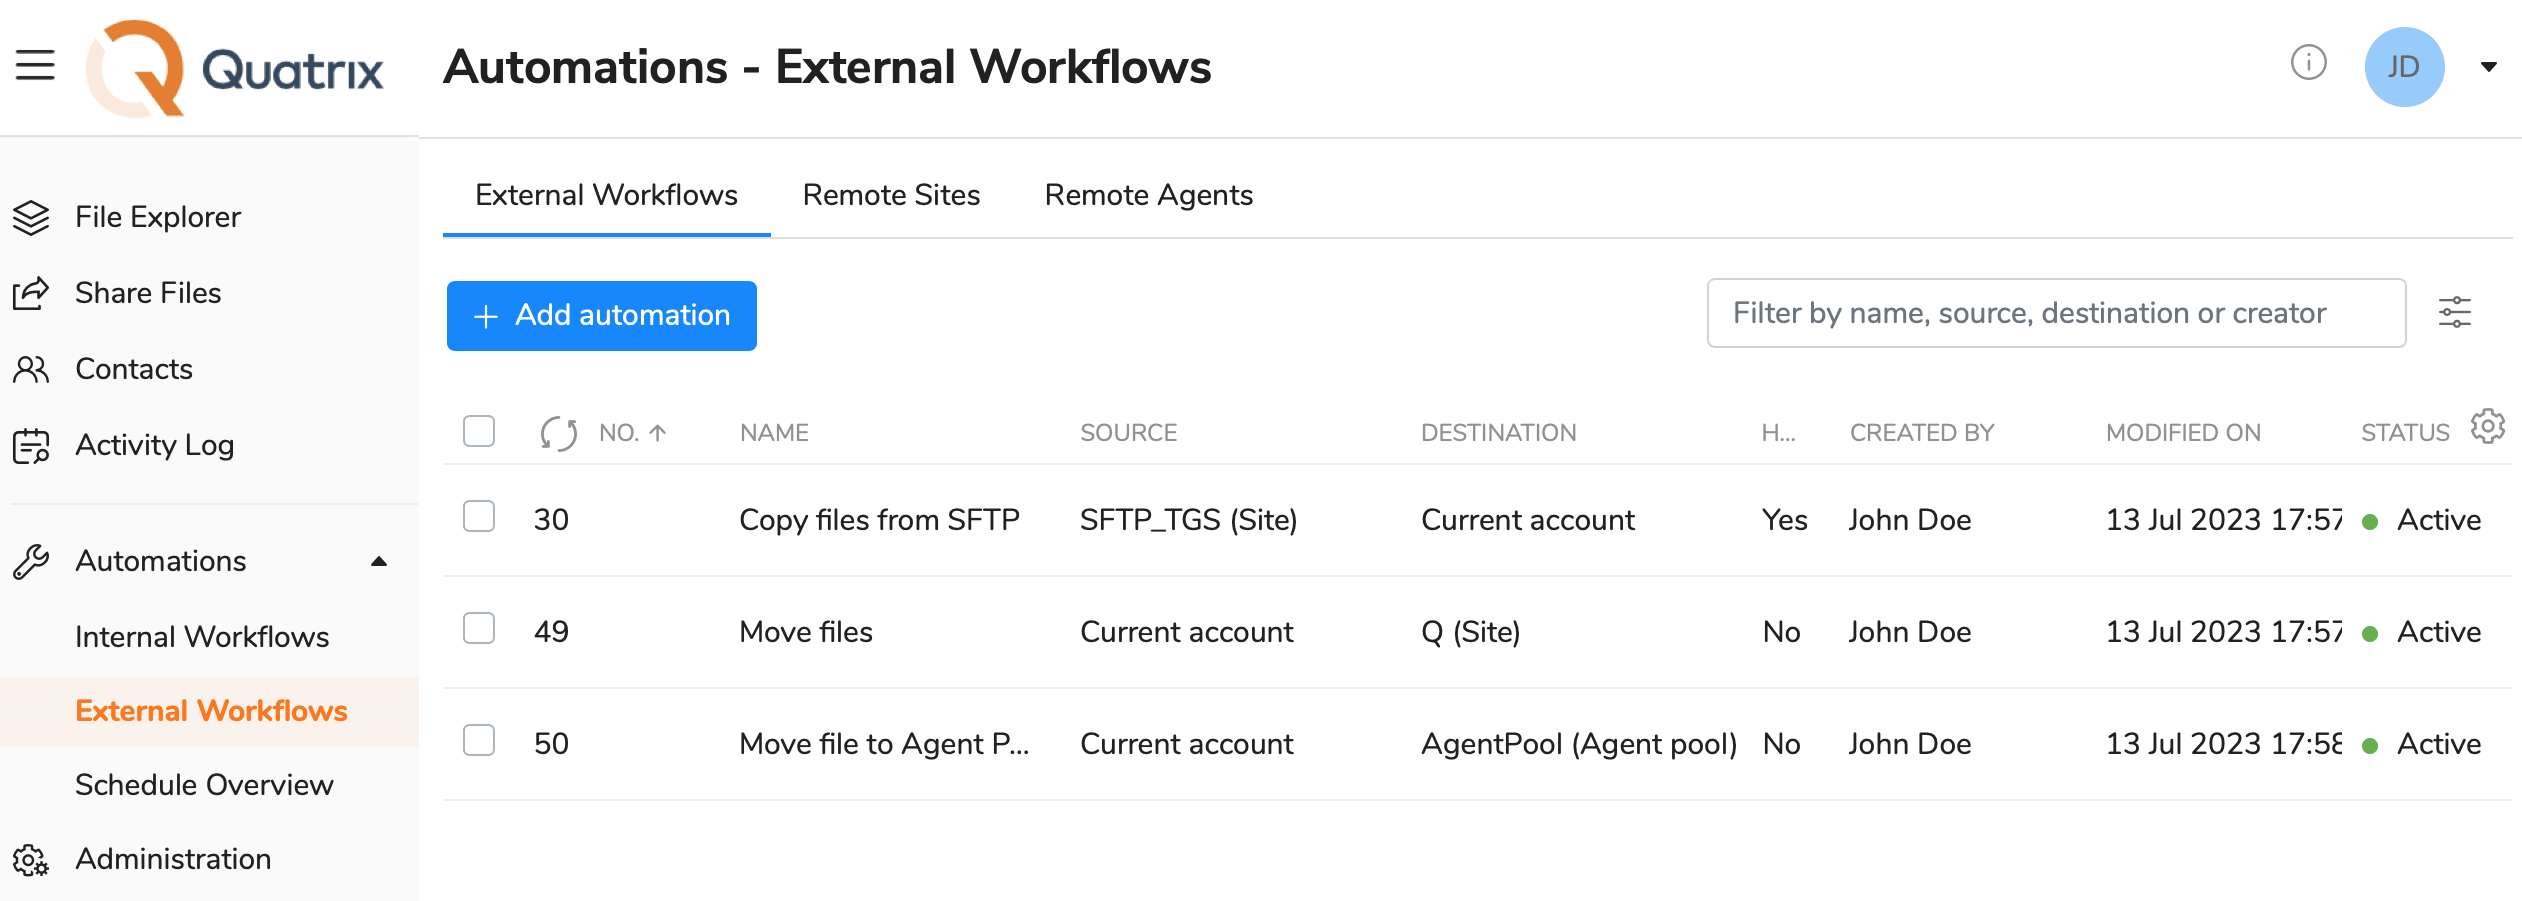The width and height of the screenshot is (2522, 901).
Task: Switch to the Remote Sites tab
Action: click(890, 195)
